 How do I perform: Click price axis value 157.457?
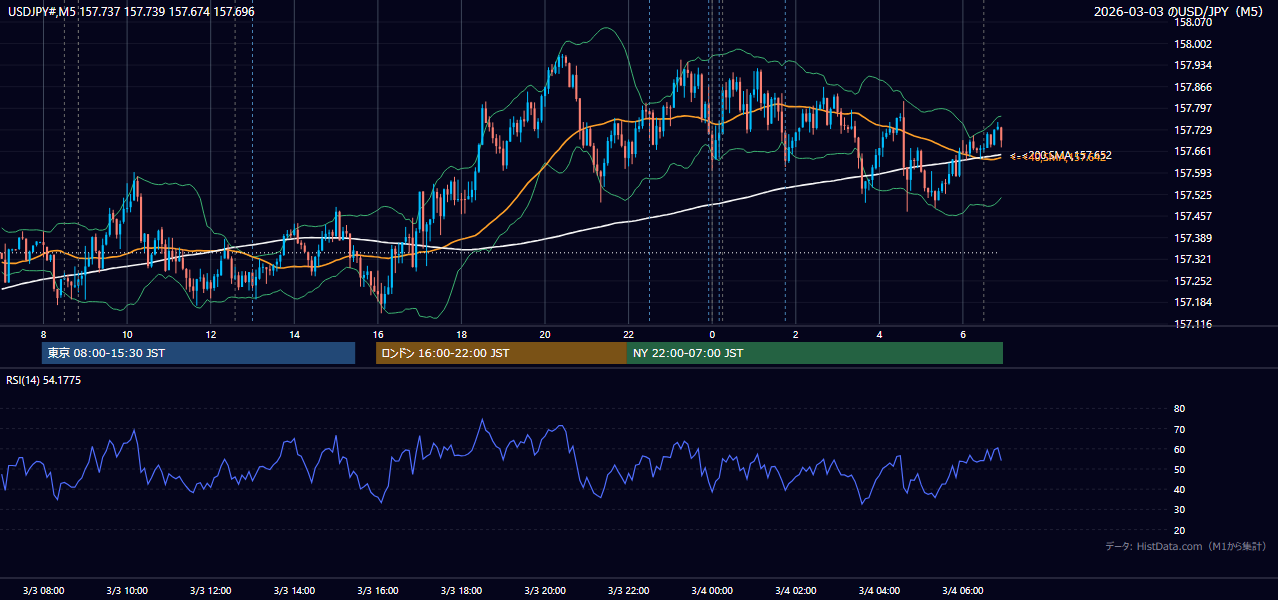coord(1193,216)
